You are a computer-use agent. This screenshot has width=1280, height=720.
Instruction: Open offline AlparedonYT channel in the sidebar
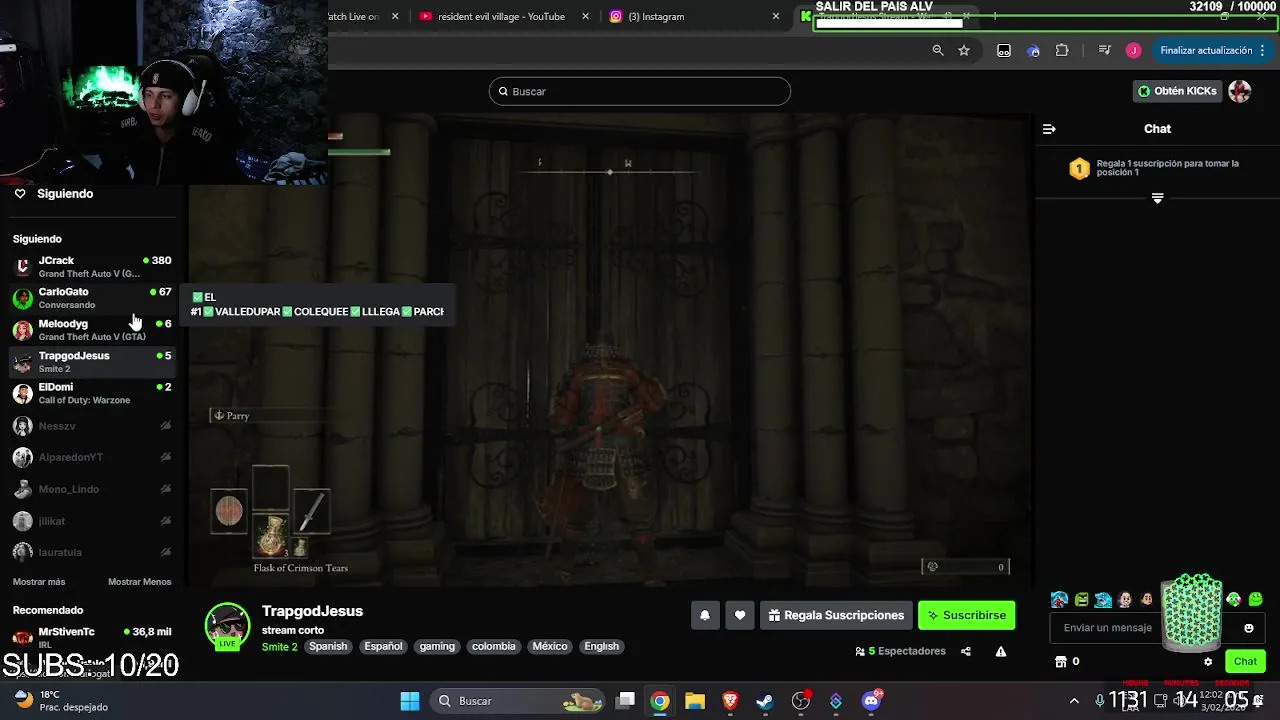[x=92, y=457]
